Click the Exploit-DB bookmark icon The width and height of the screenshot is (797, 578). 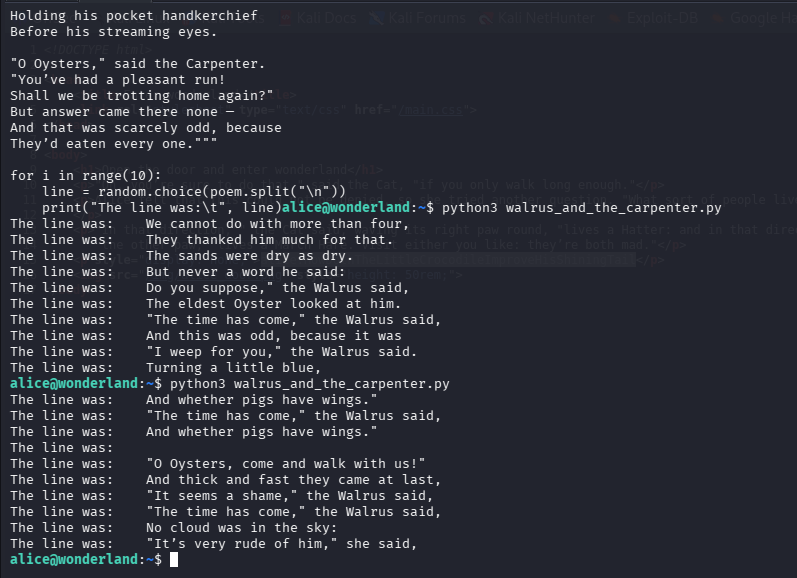pos(613,17)
